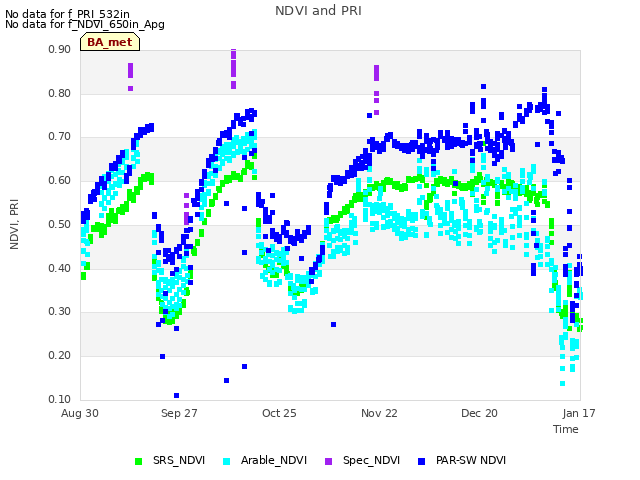Click the Nov 22 x-axis tick label
Viewport: 640px width, 480px height.
379,413
